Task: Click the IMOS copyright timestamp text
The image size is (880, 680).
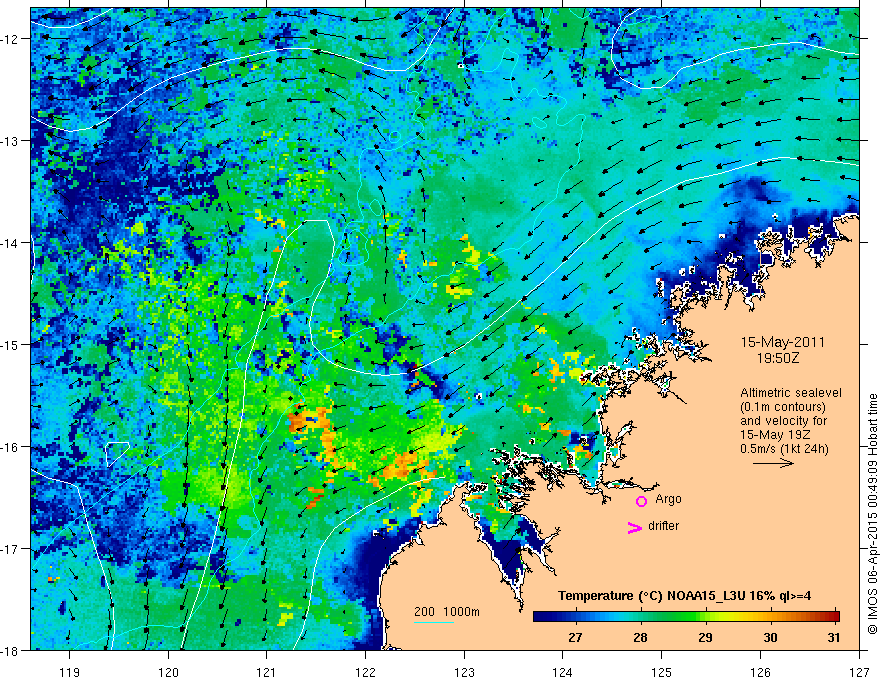Action: 873,515
